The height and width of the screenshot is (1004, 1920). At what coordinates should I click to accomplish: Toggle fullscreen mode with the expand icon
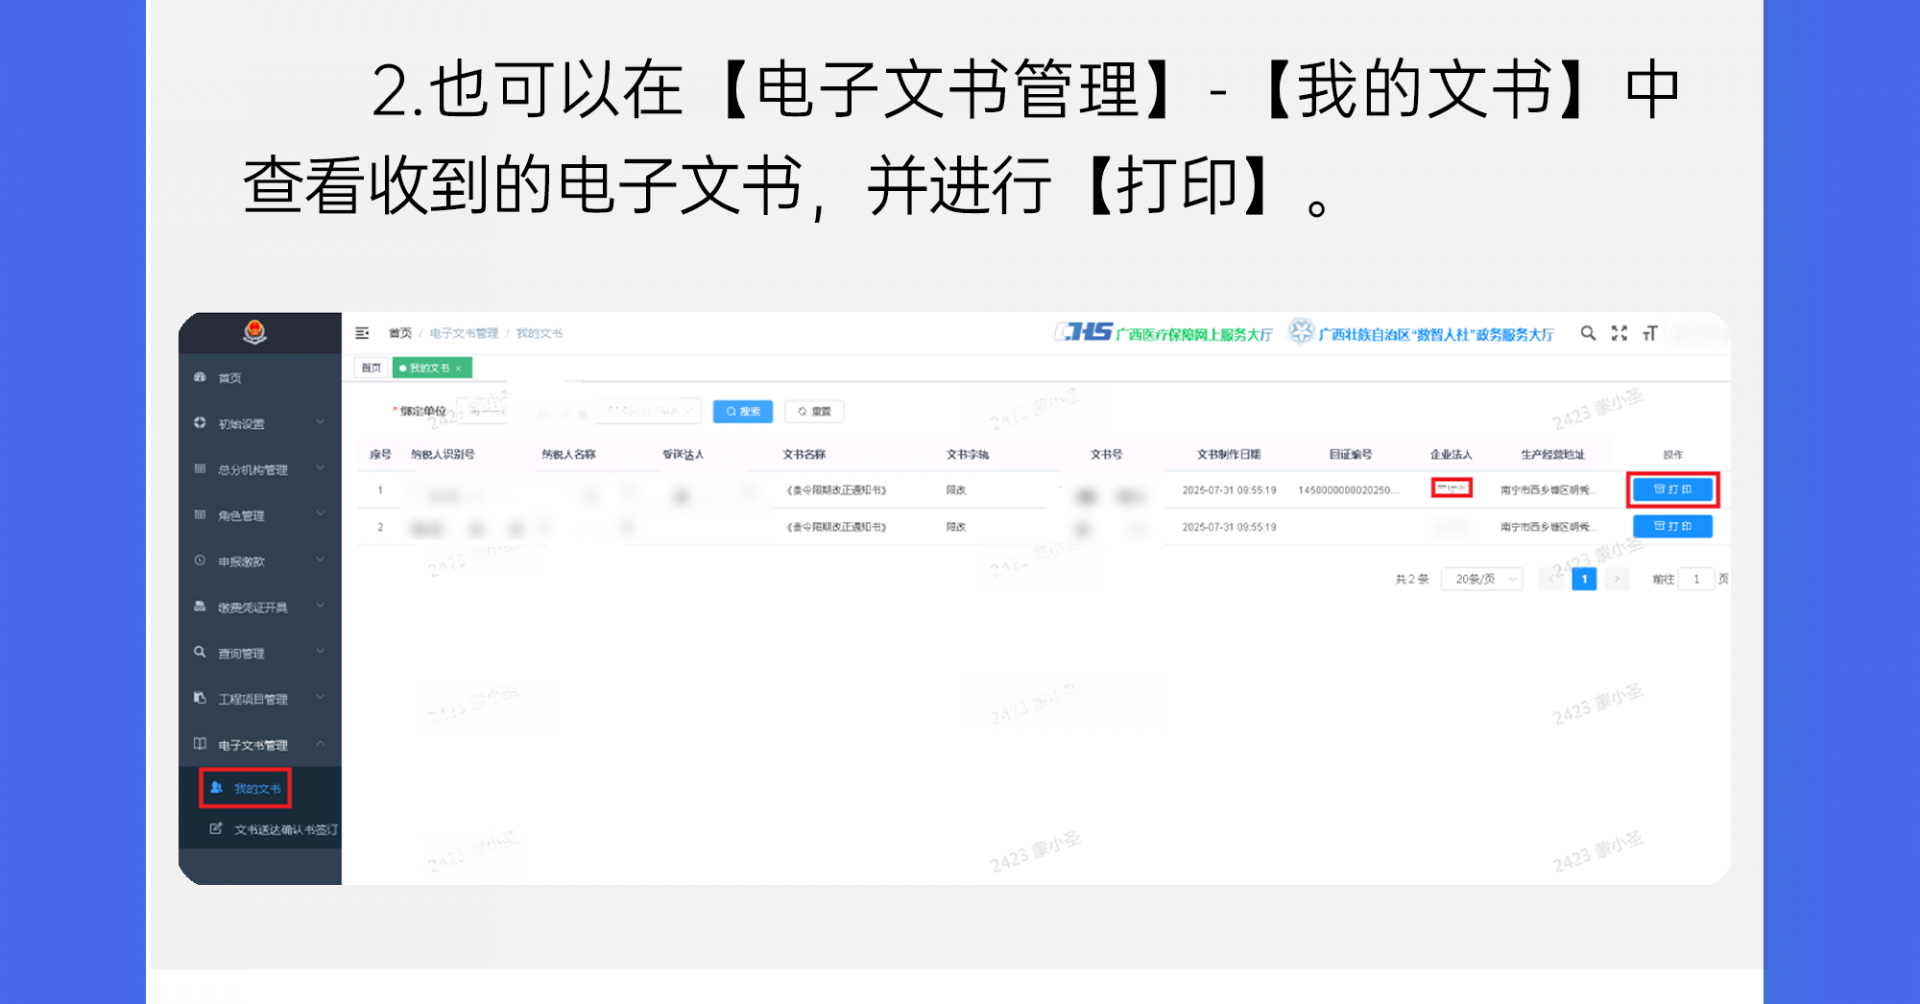[1620, 333]
